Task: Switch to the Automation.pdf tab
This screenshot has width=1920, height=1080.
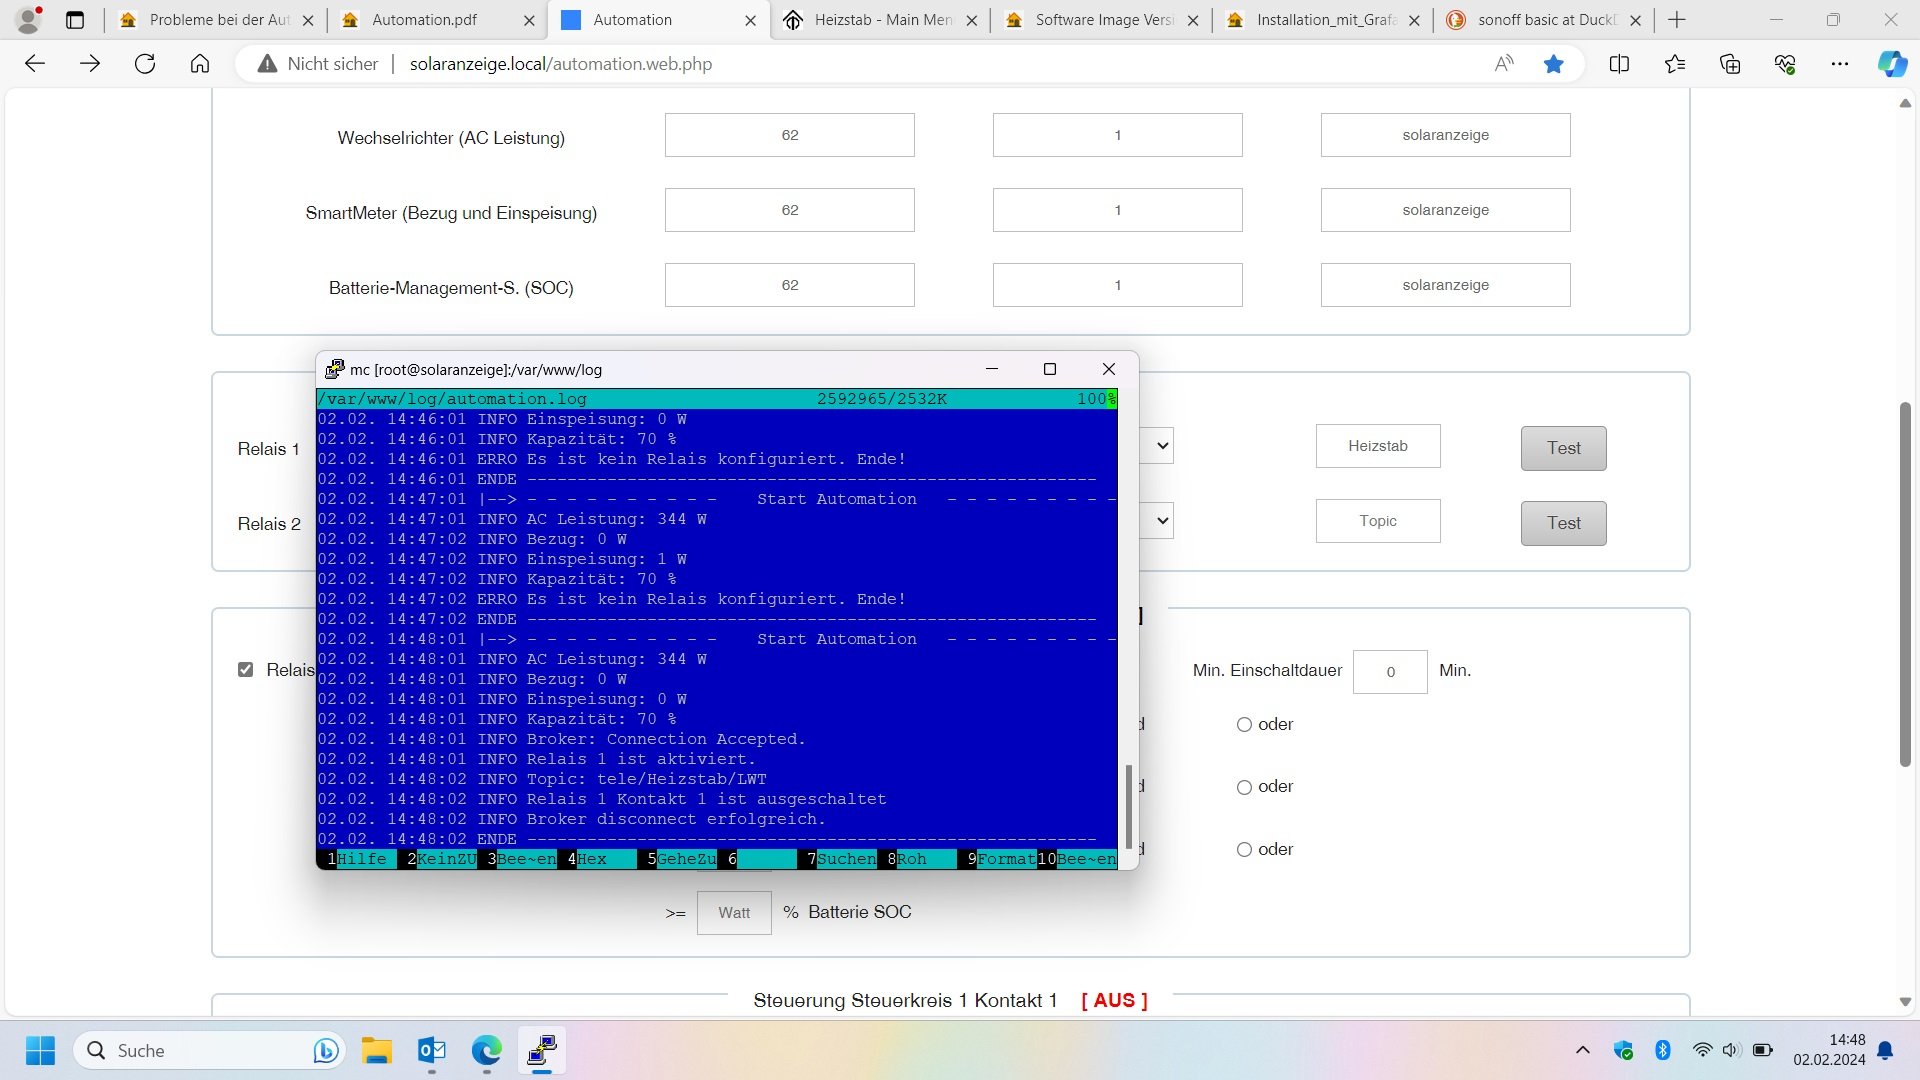Action: pyautogui.click(x=425, y=20)
